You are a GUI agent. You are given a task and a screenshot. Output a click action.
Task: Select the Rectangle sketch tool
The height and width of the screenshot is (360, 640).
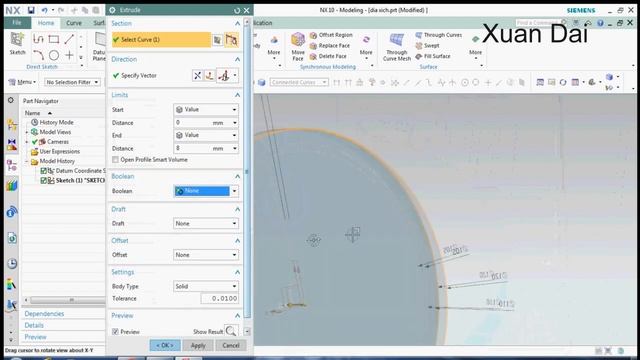(x=53, y=39)
